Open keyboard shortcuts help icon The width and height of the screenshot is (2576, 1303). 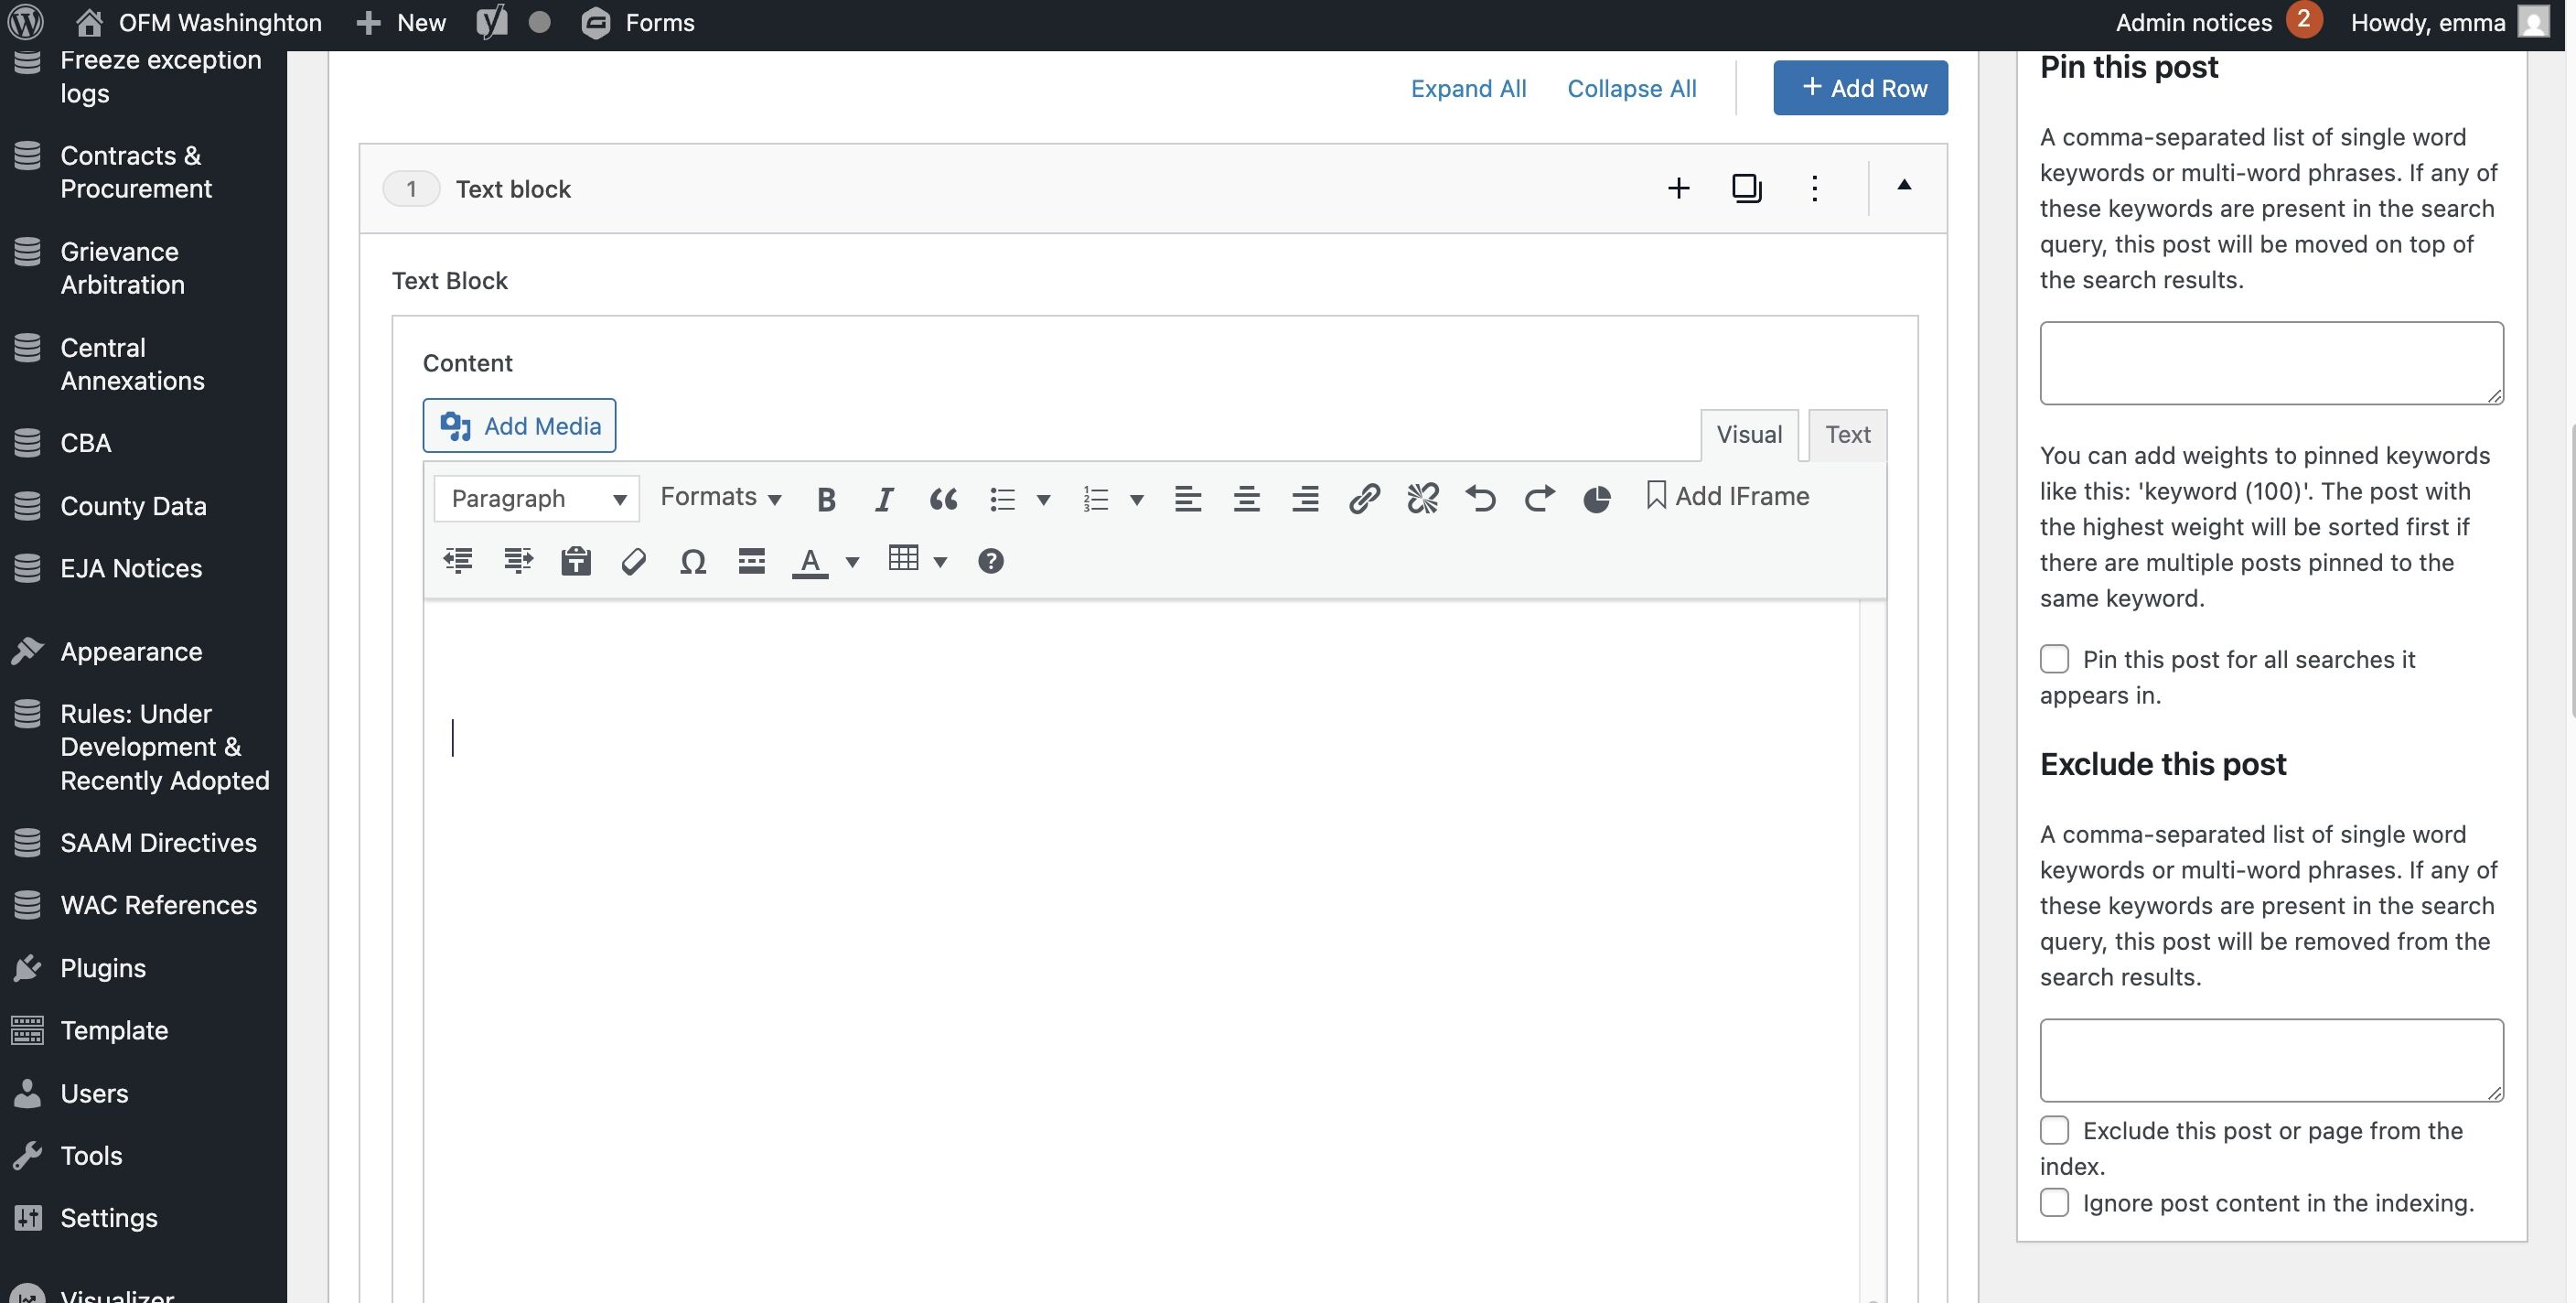(990, 561)
